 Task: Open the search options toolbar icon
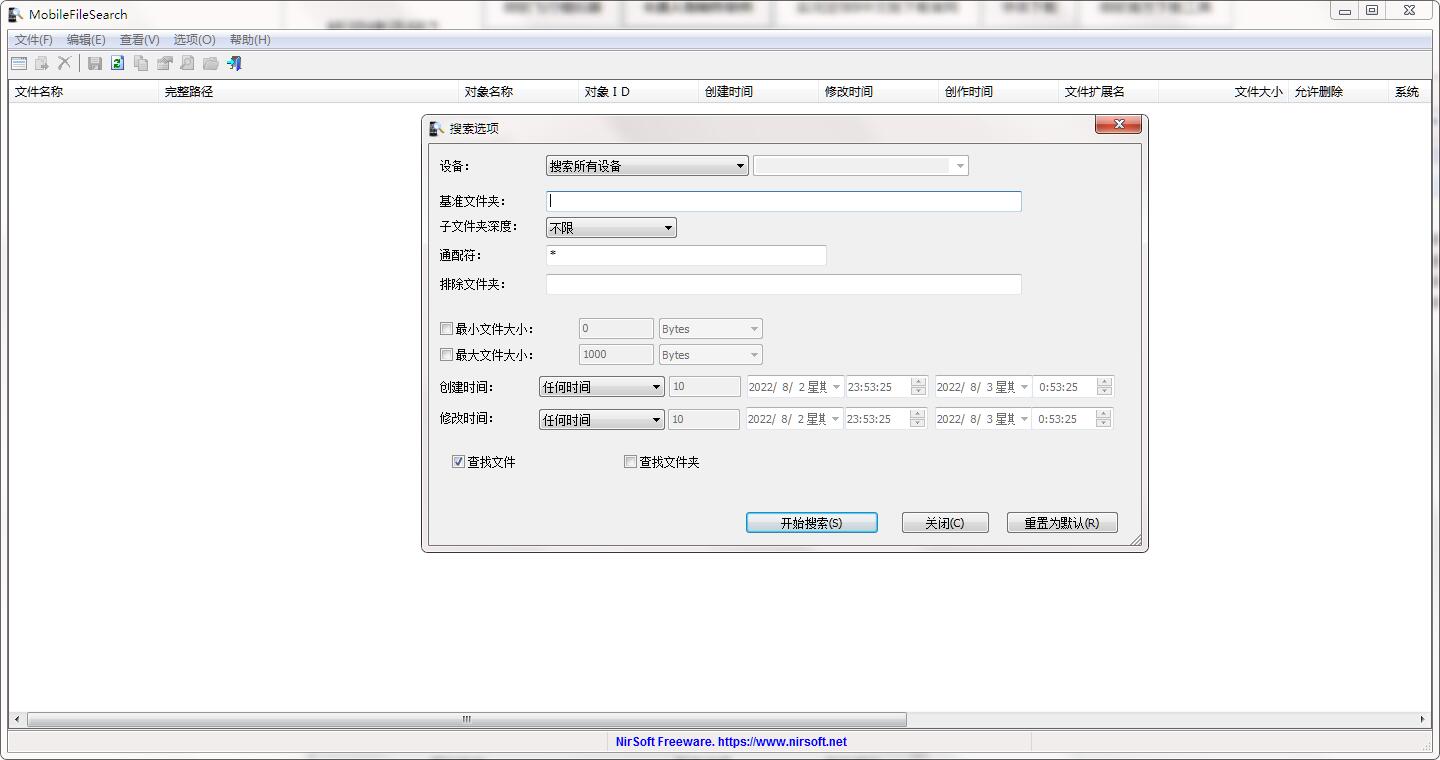(19, 63)
